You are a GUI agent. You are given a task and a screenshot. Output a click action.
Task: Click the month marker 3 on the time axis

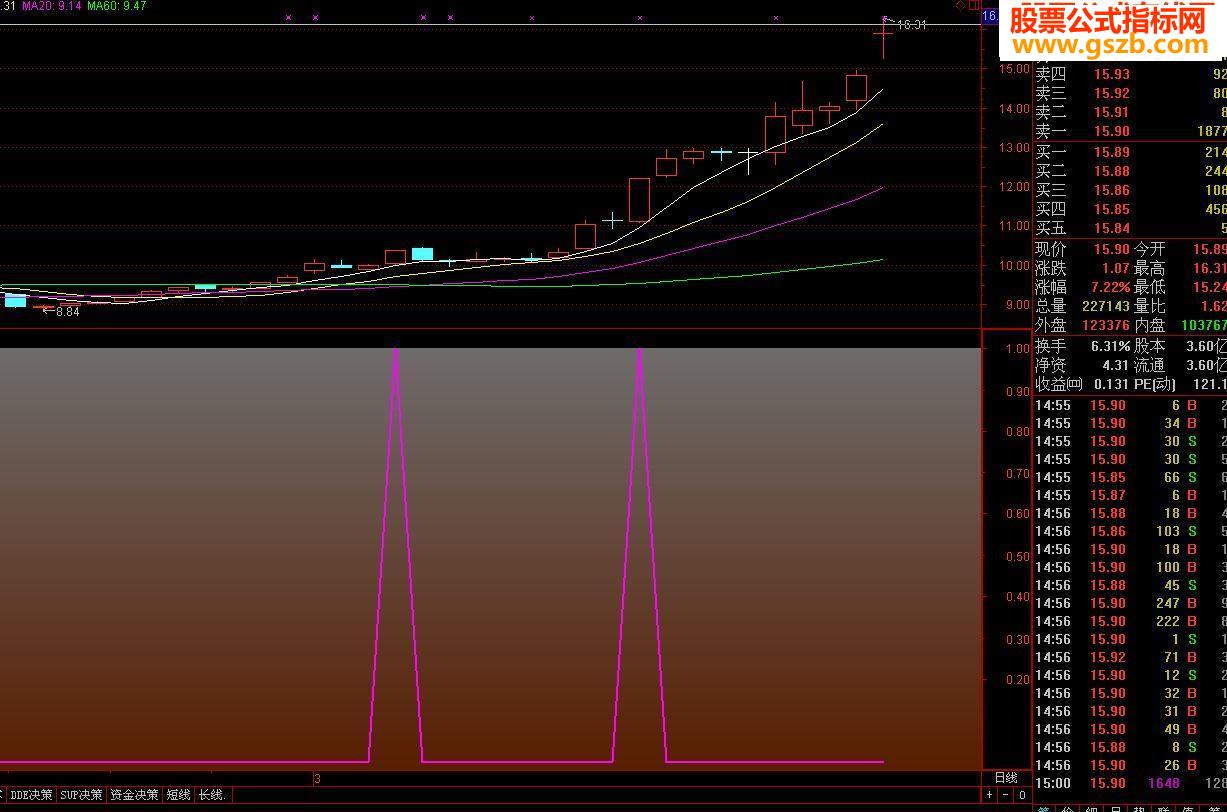click(317, 778)
